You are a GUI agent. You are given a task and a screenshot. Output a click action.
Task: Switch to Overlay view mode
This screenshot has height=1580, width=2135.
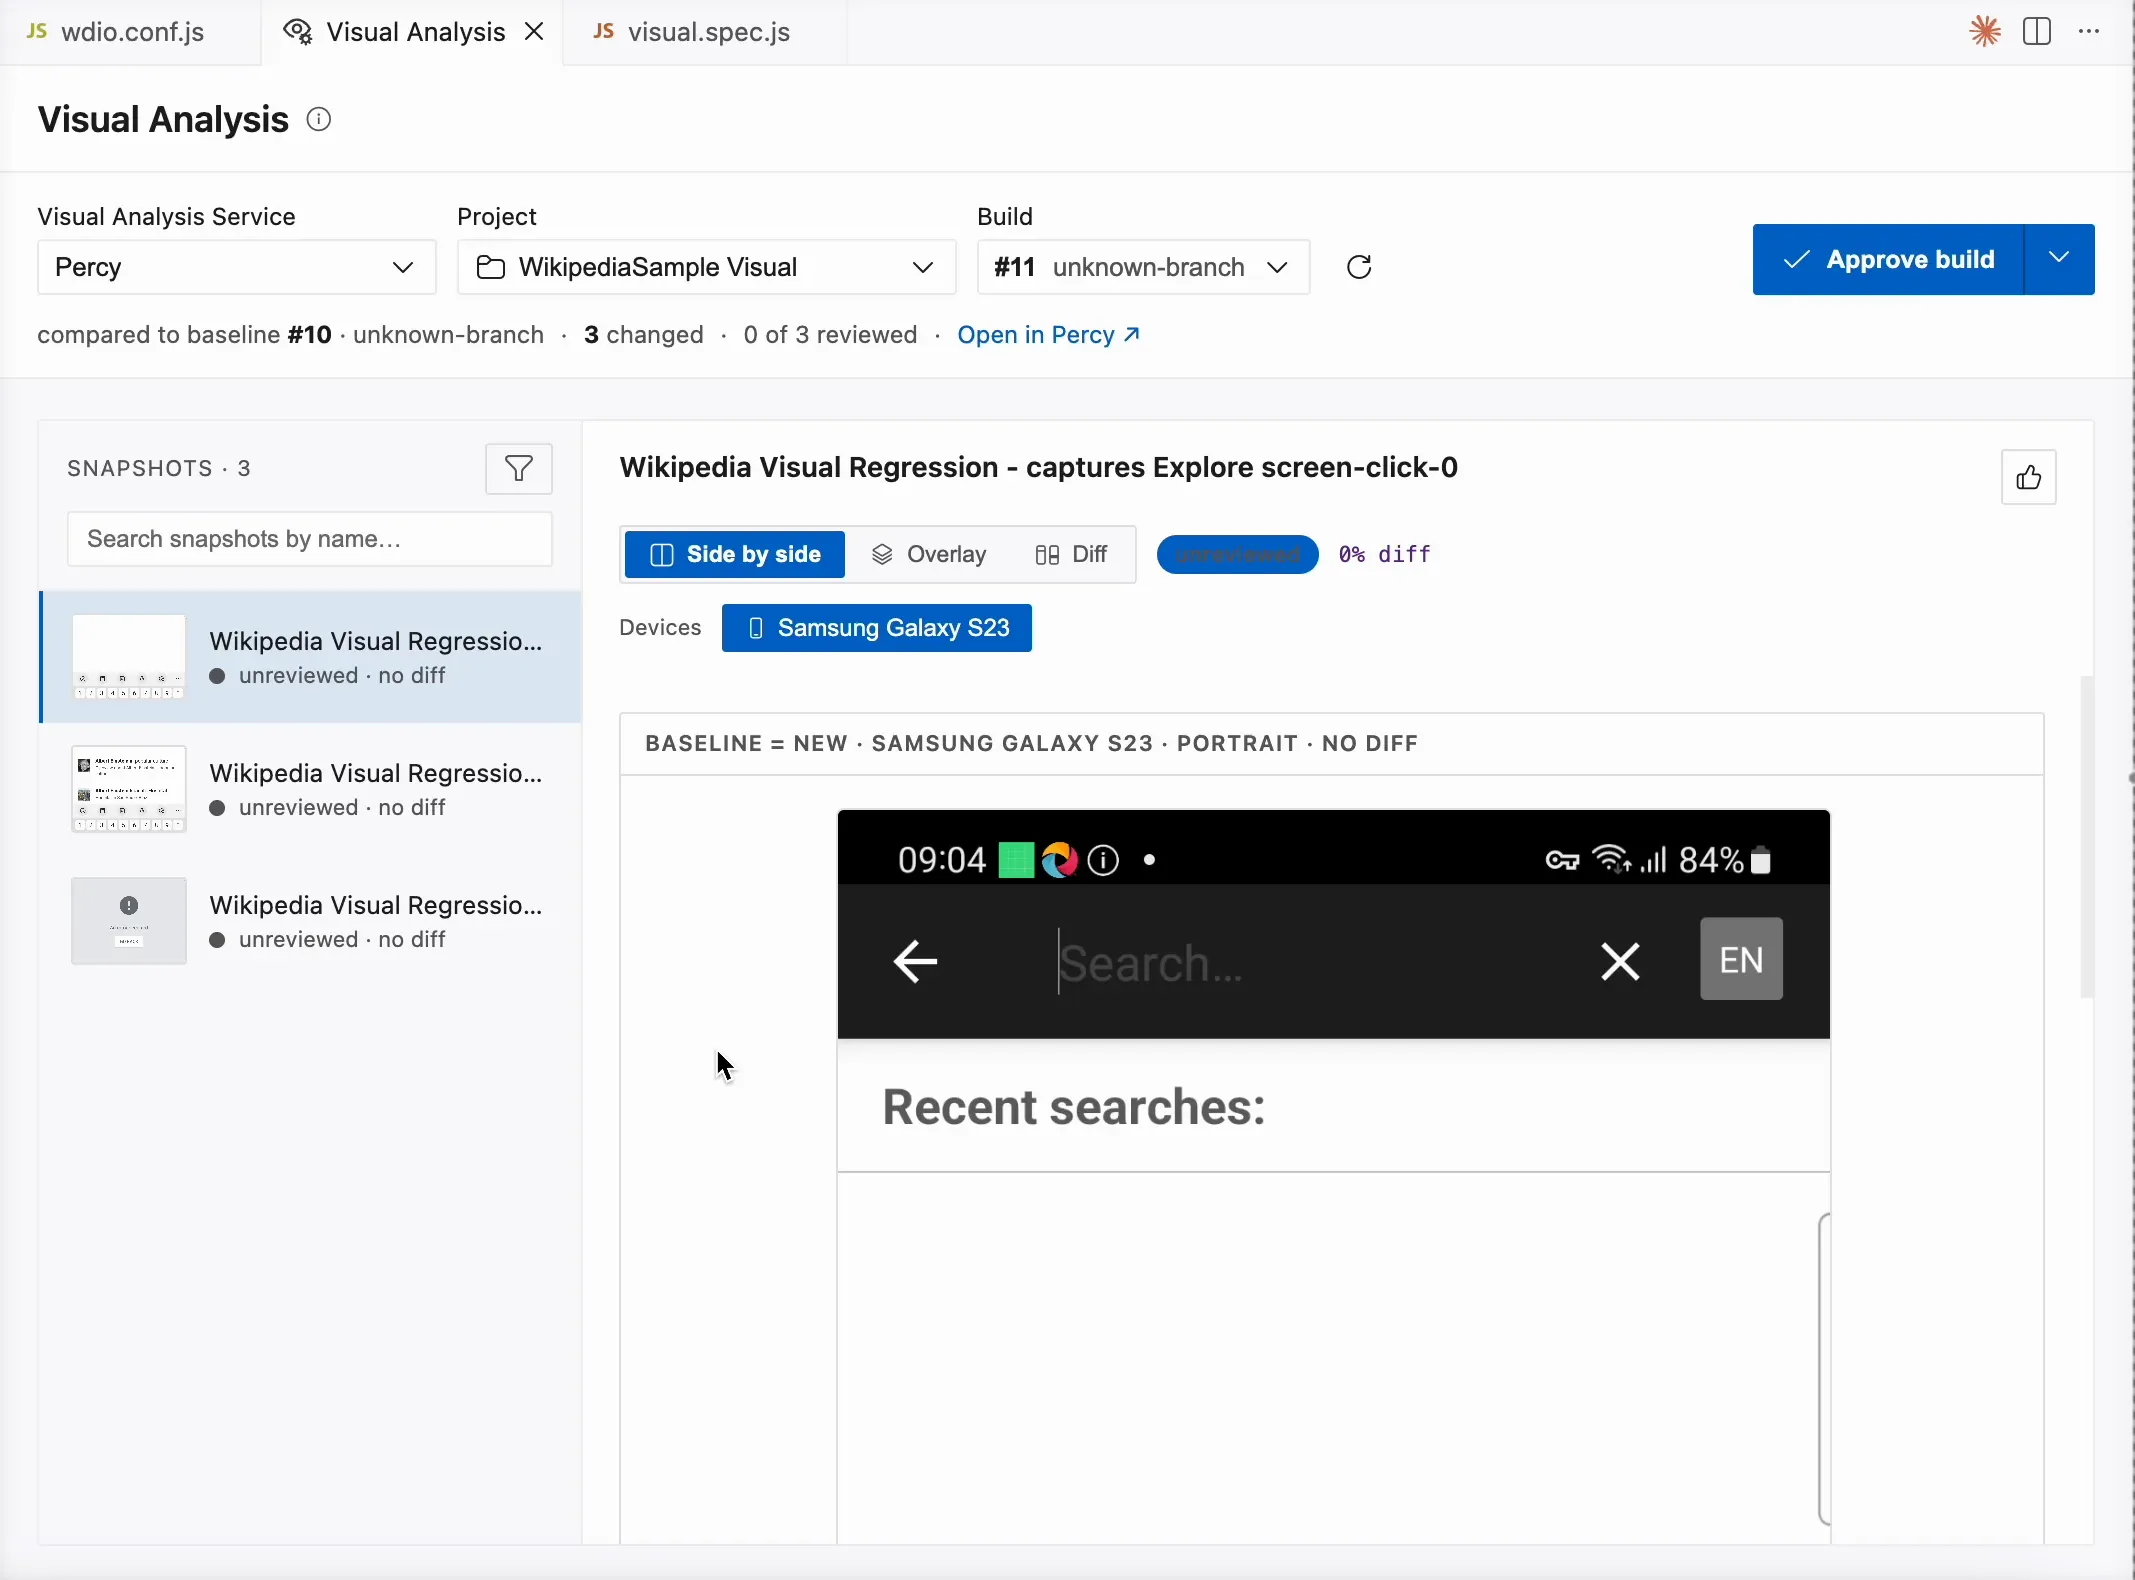(x=929, y=554)
